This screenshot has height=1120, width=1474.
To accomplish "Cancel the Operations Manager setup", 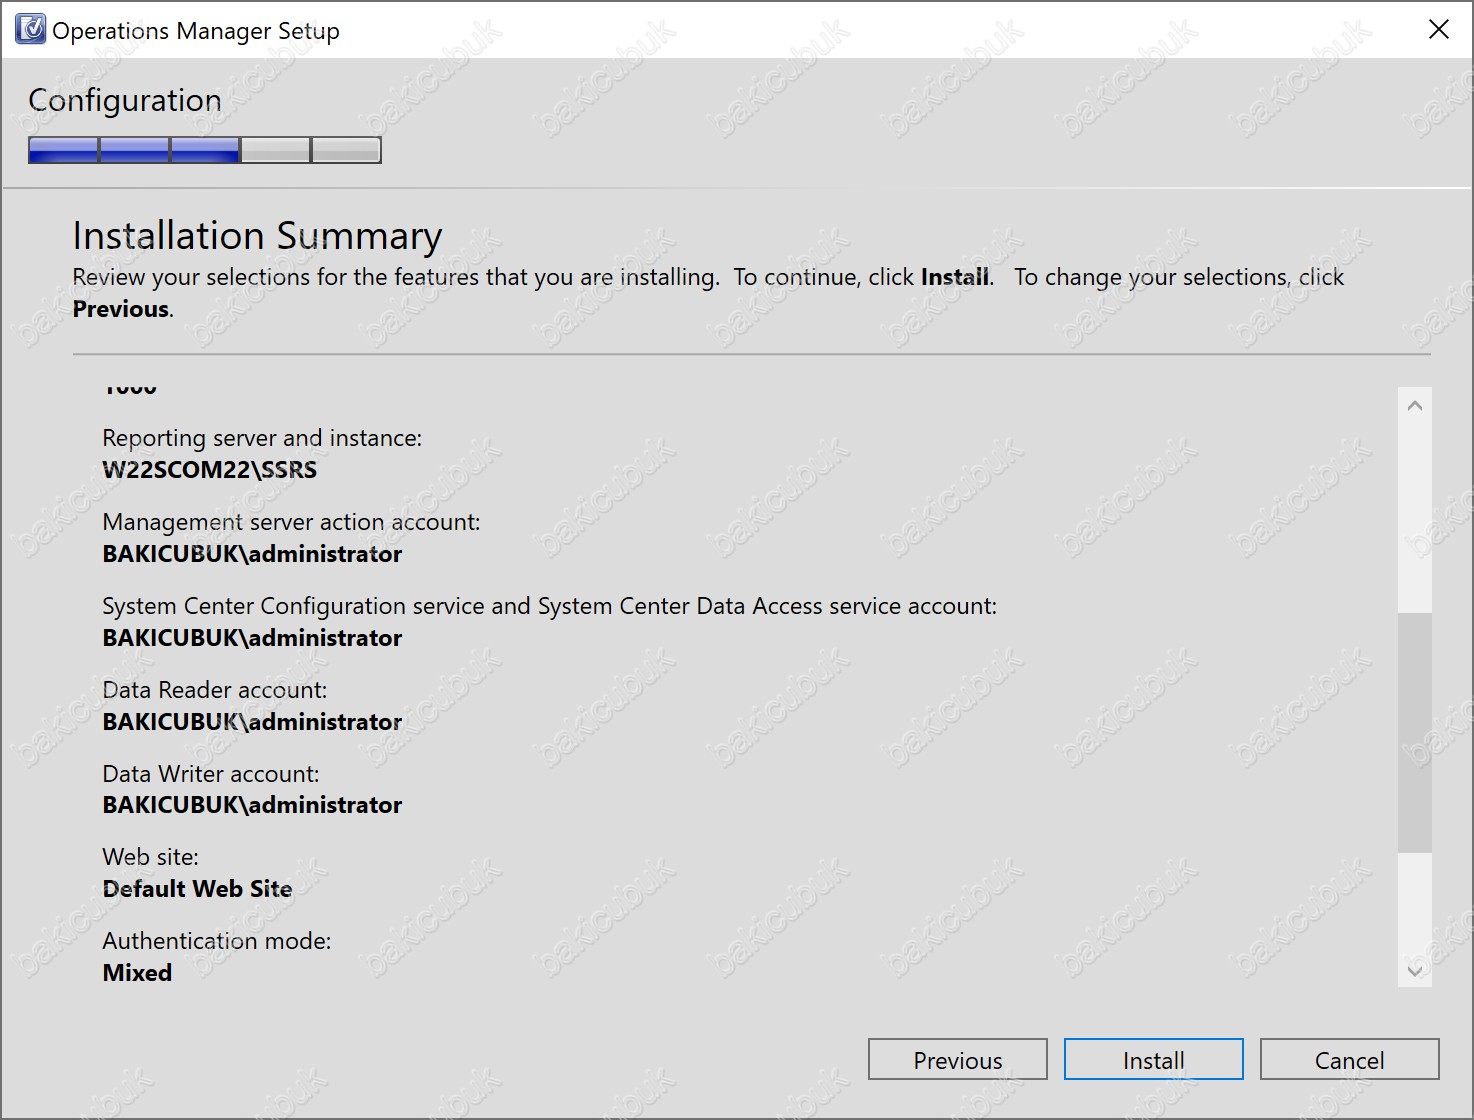I will 1349,1060.
